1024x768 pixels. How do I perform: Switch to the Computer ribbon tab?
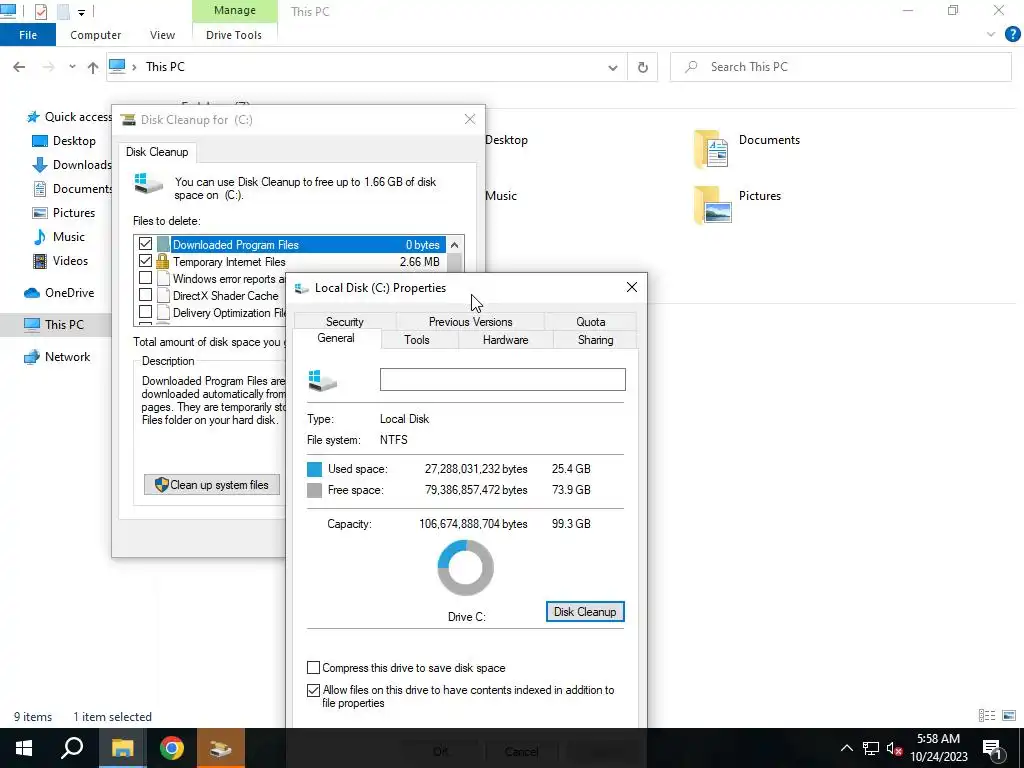coord(95,35)
